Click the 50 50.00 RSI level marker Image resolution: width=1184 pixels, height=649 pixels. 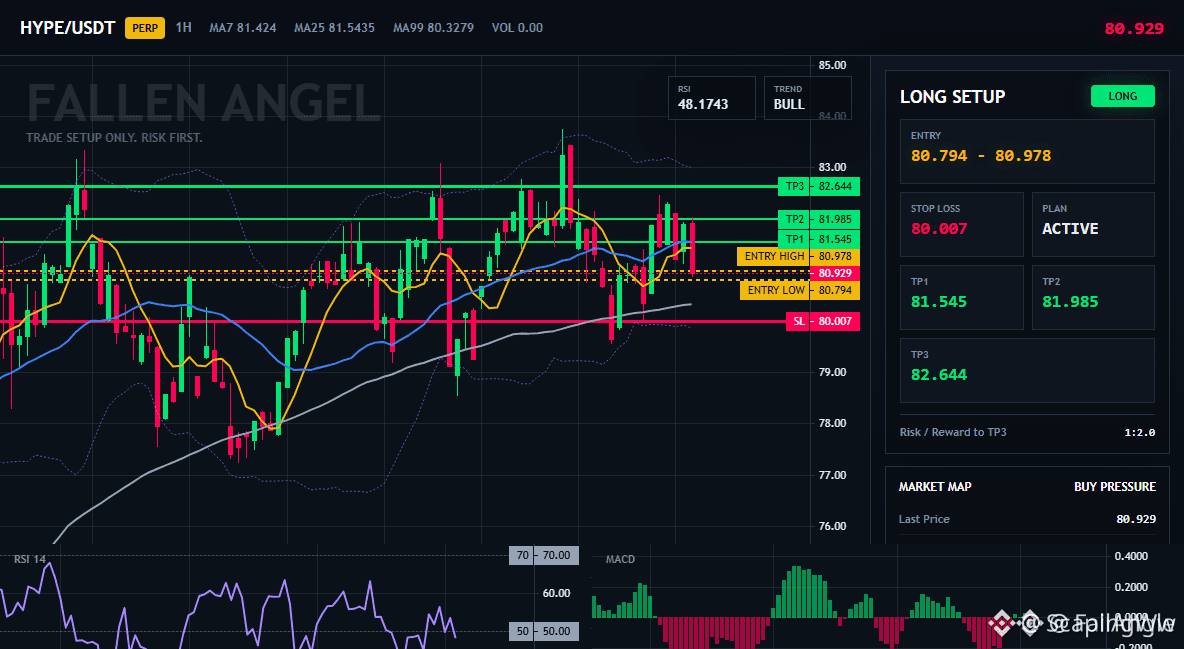point(544,631)
